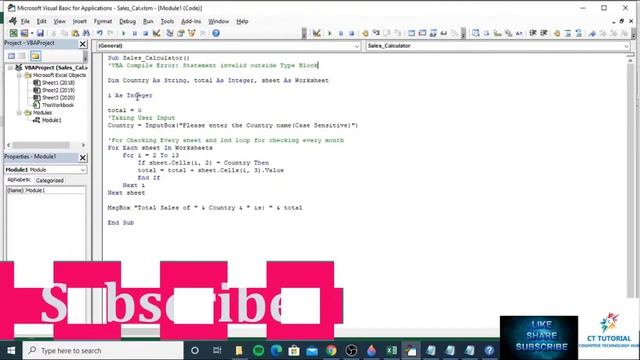Open the Object Browser icon
Viewport: 640px width, 360px height.
[191, 33]
